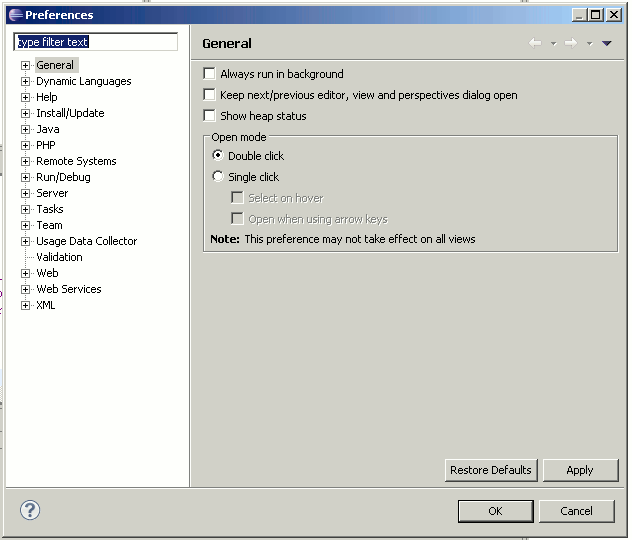Image resolution: width=632 pixels, height=540 pixels.
Task: Check Keep next/previous editor dialog open
Action: coord(209,95)
